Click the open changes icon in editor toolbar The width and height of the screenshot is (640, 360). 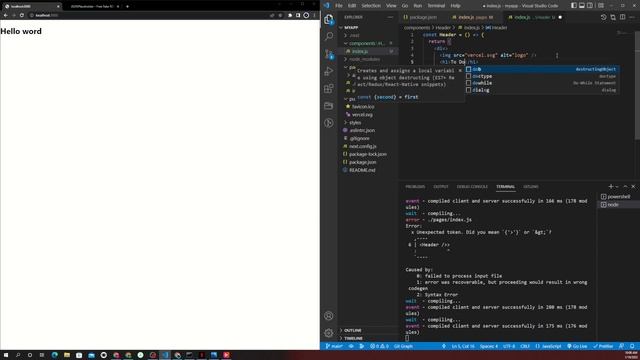pos(613,17)
